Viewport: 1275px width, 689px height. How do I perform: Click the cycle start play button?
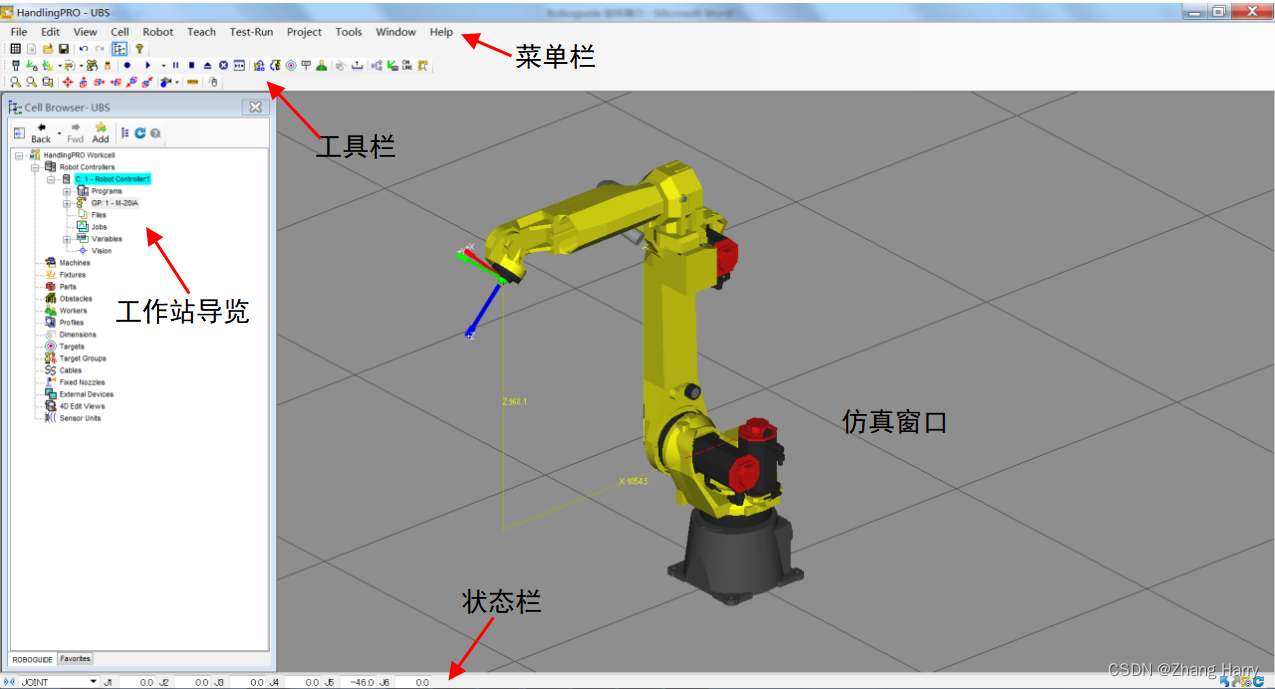(x=148, y=65)
